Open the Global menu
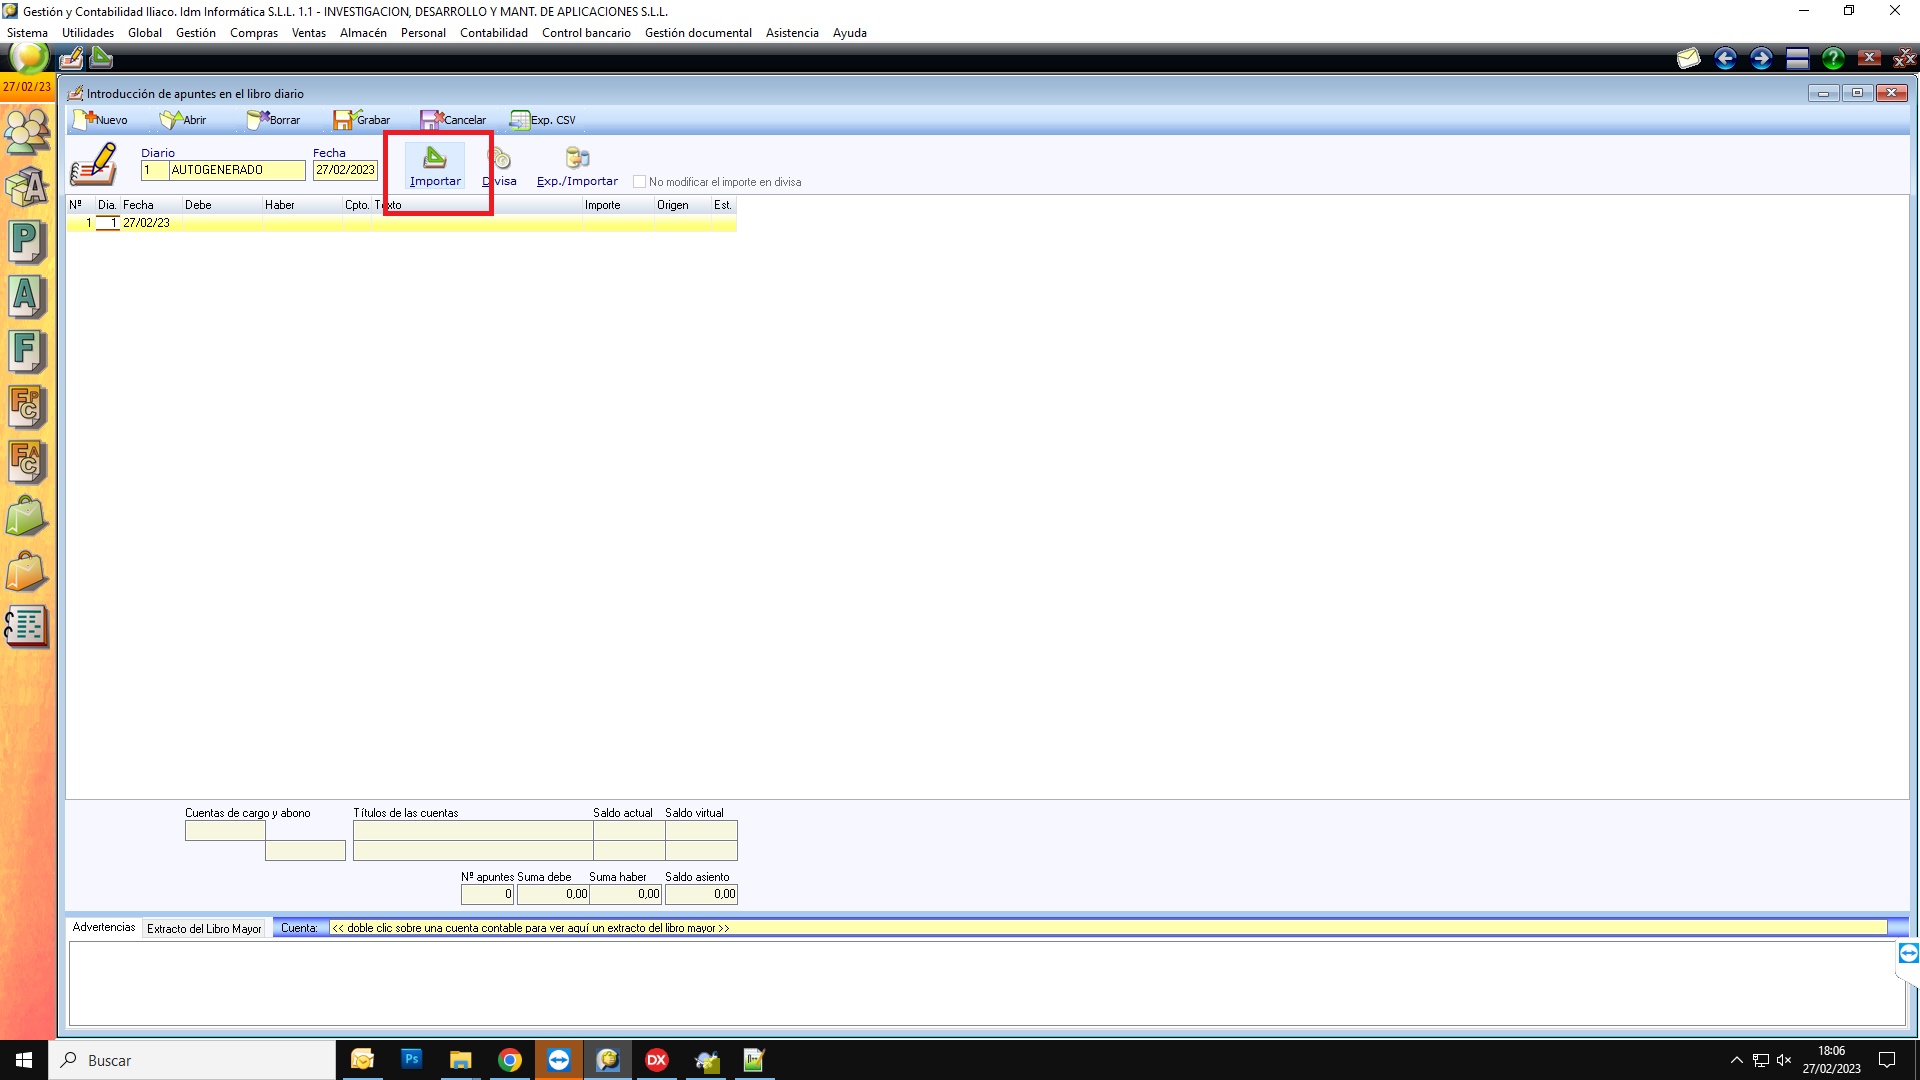This screenshot has height=1080, width=1920. pos(145,33)
